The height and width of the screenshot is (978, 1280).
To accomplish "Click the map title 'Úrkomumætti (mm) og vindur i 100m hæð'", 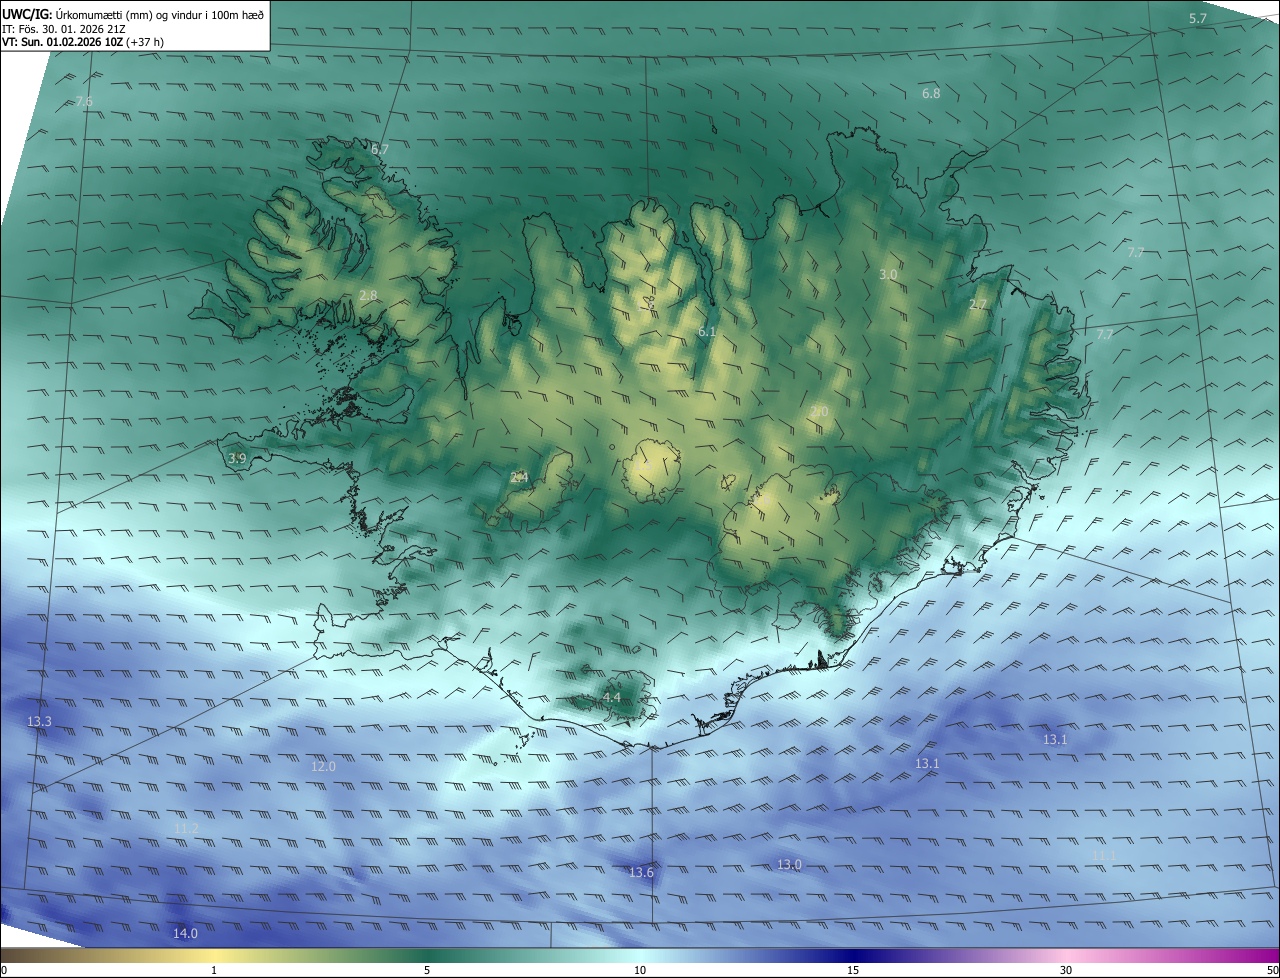I will [160, 14].
